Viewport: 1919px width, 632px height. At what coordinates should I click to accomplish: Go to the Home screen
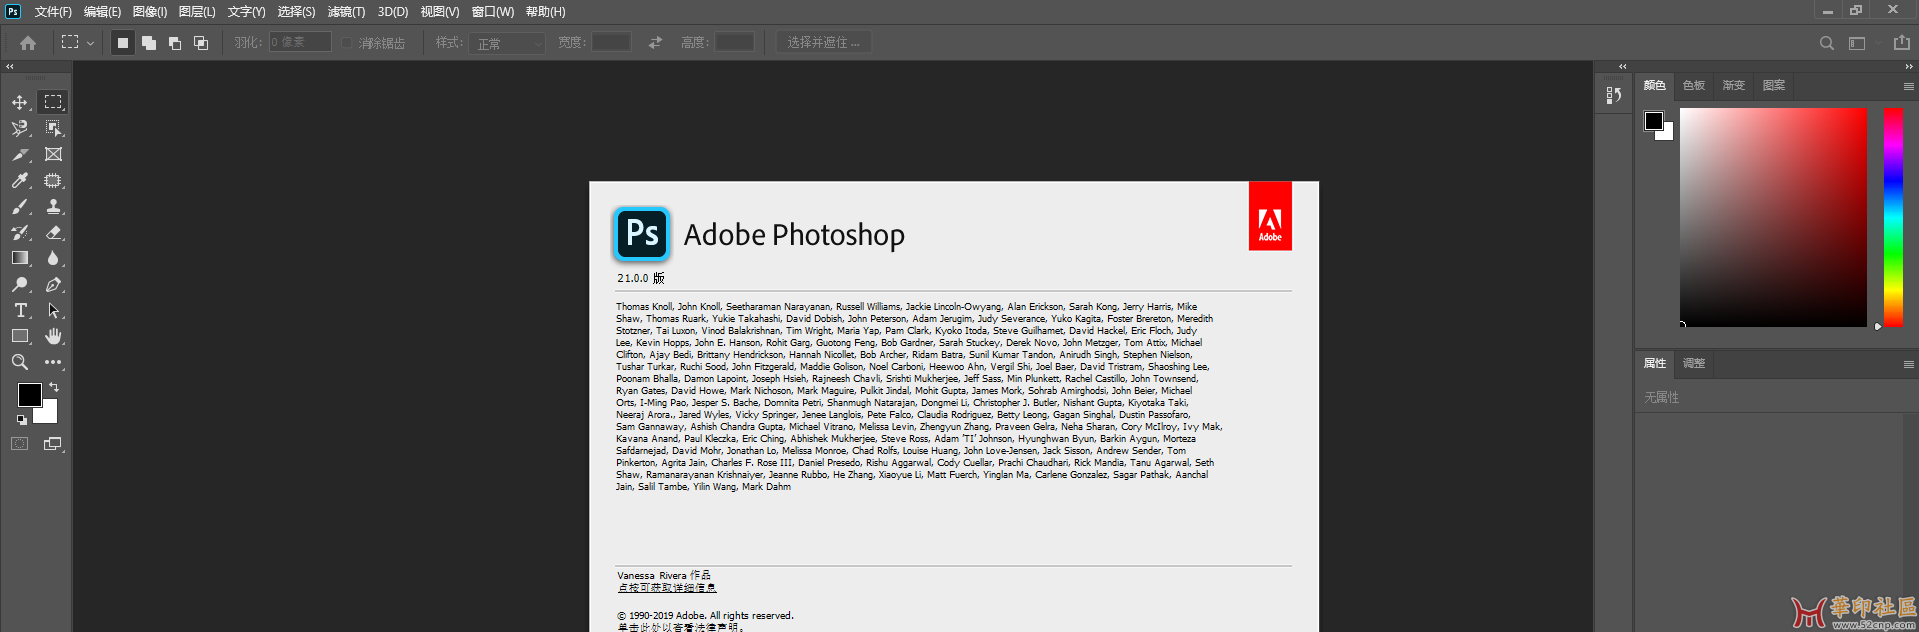(x=28, y=43)
